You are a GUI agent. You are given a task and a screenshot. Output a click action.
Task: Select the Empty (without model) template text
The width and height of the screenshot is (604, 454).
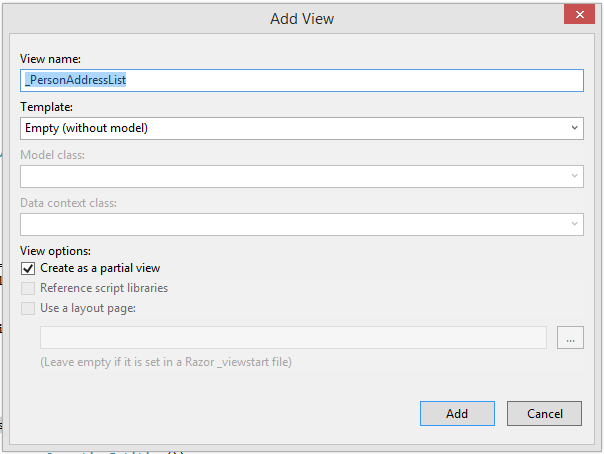point(87,128)
